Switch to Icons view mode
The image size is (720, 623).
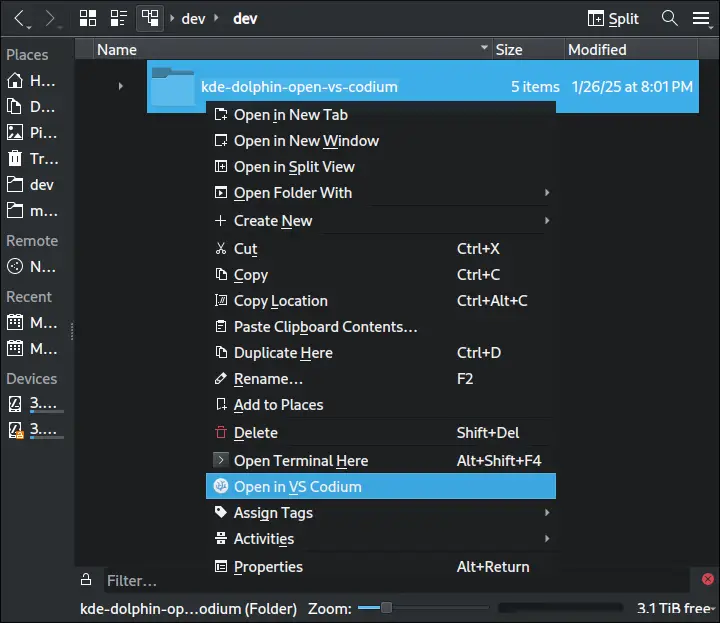tap(88, 18)
